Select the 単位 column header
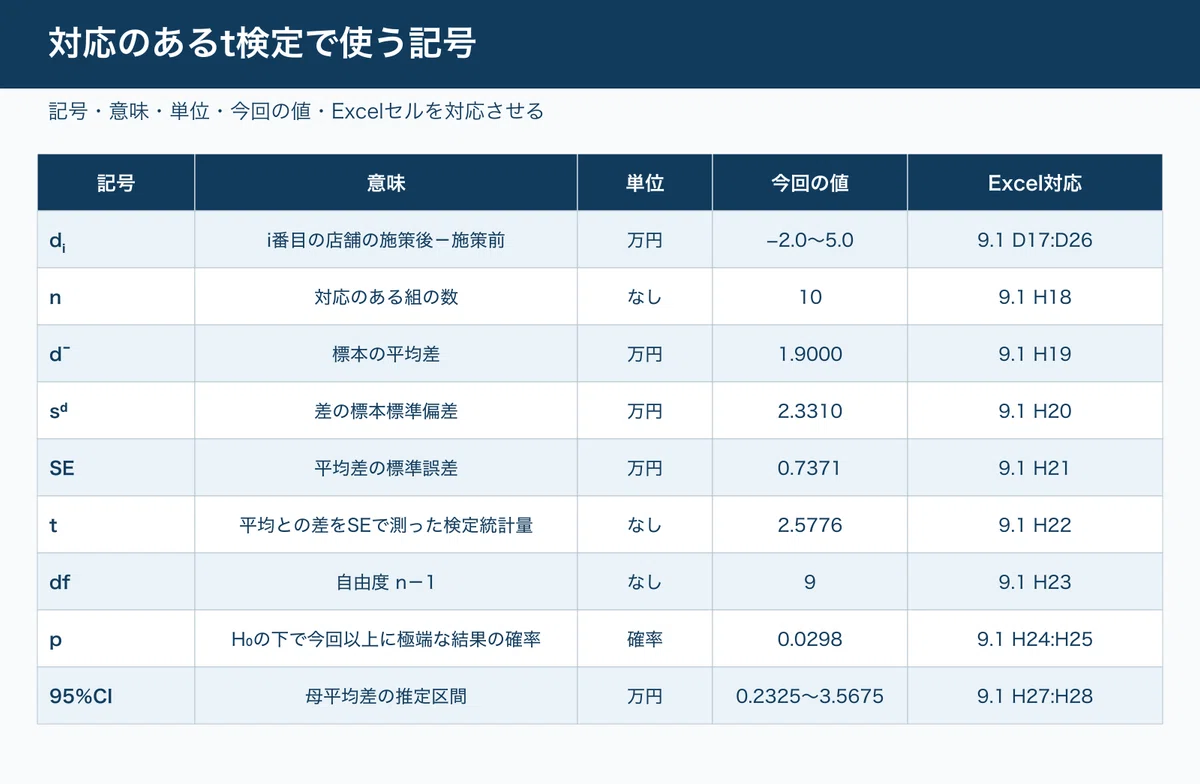This screenshot has height=784, width=1200. pyautogui.click(x=645, y=182)
